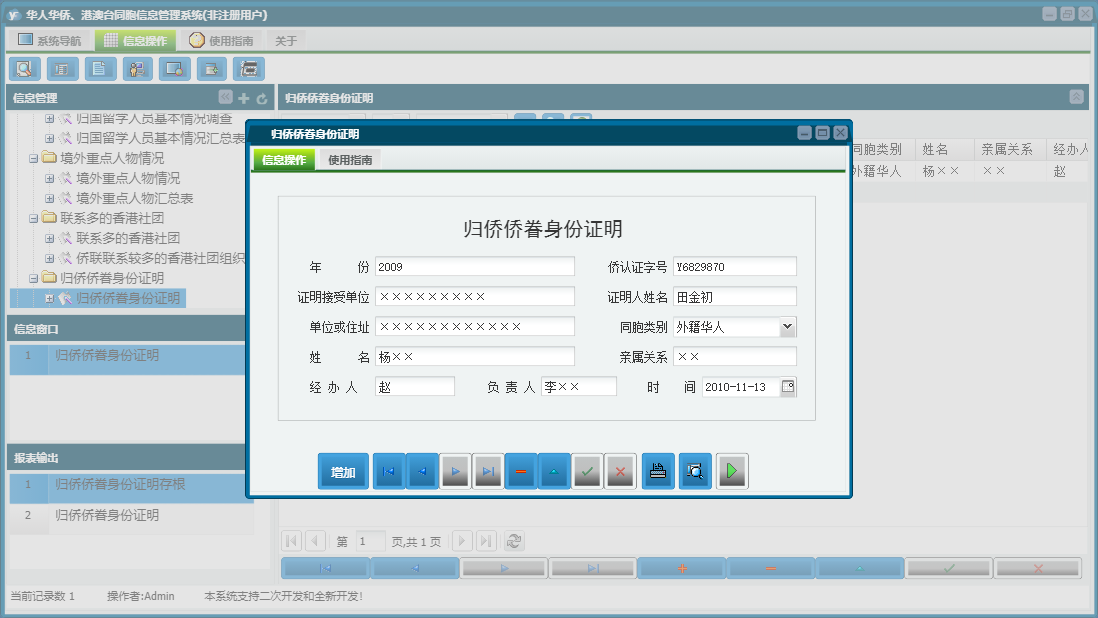Collapse the 归侨侨眷身份证明 folder
1098x618 pixels.
tap(33, 279)
